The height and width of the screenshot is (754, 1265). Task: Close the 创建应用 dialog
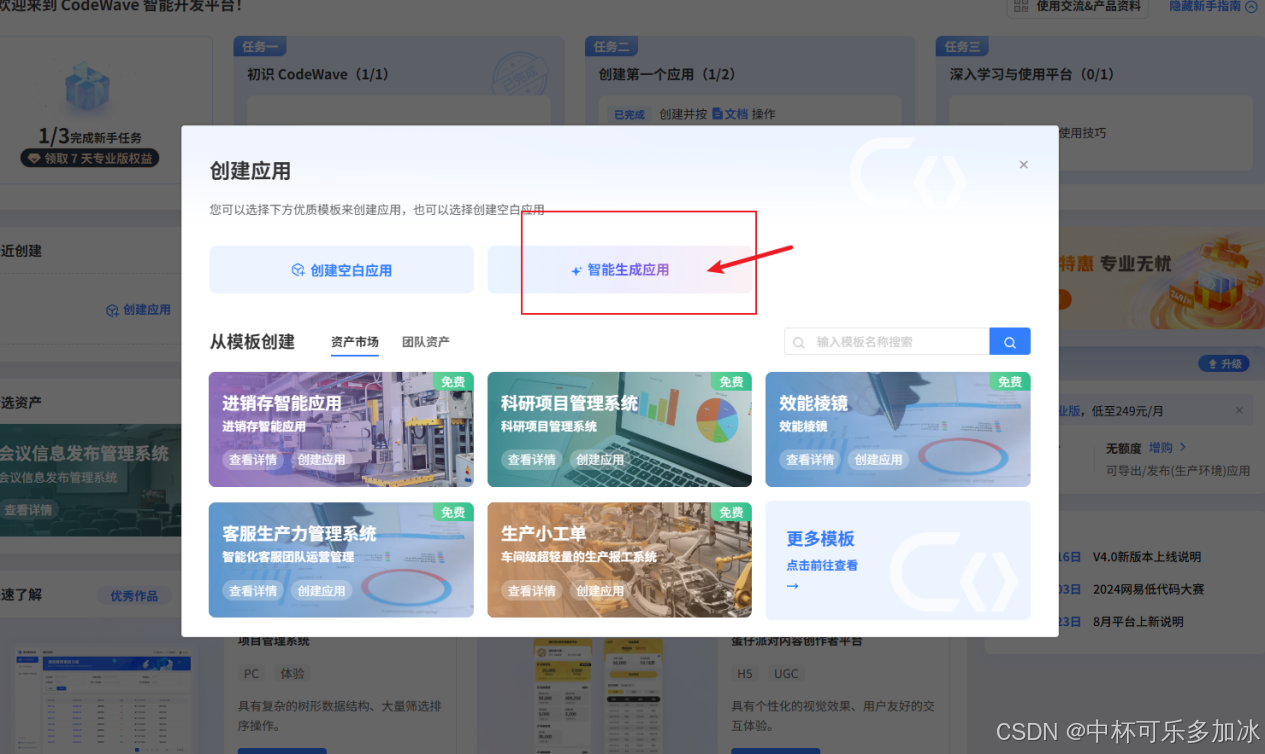point(1023,165)
